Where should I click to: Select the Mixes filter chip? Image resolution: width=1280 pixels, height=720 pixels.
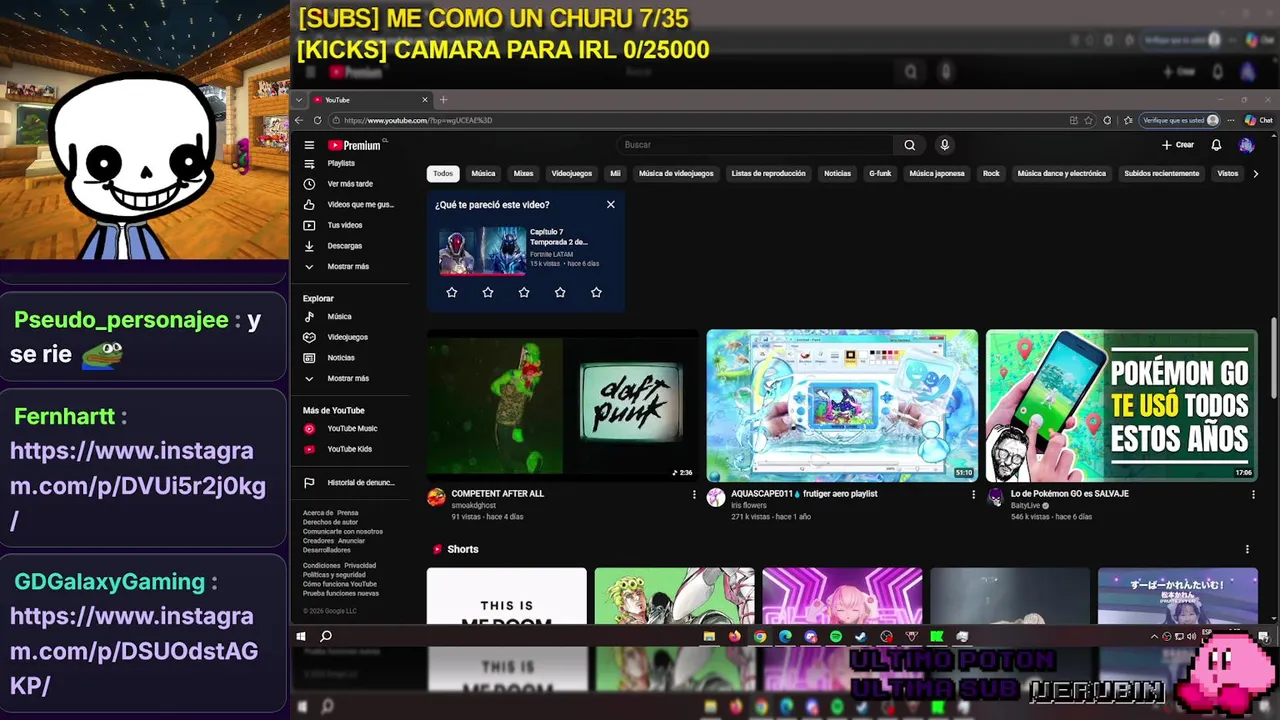click(523, 173)
